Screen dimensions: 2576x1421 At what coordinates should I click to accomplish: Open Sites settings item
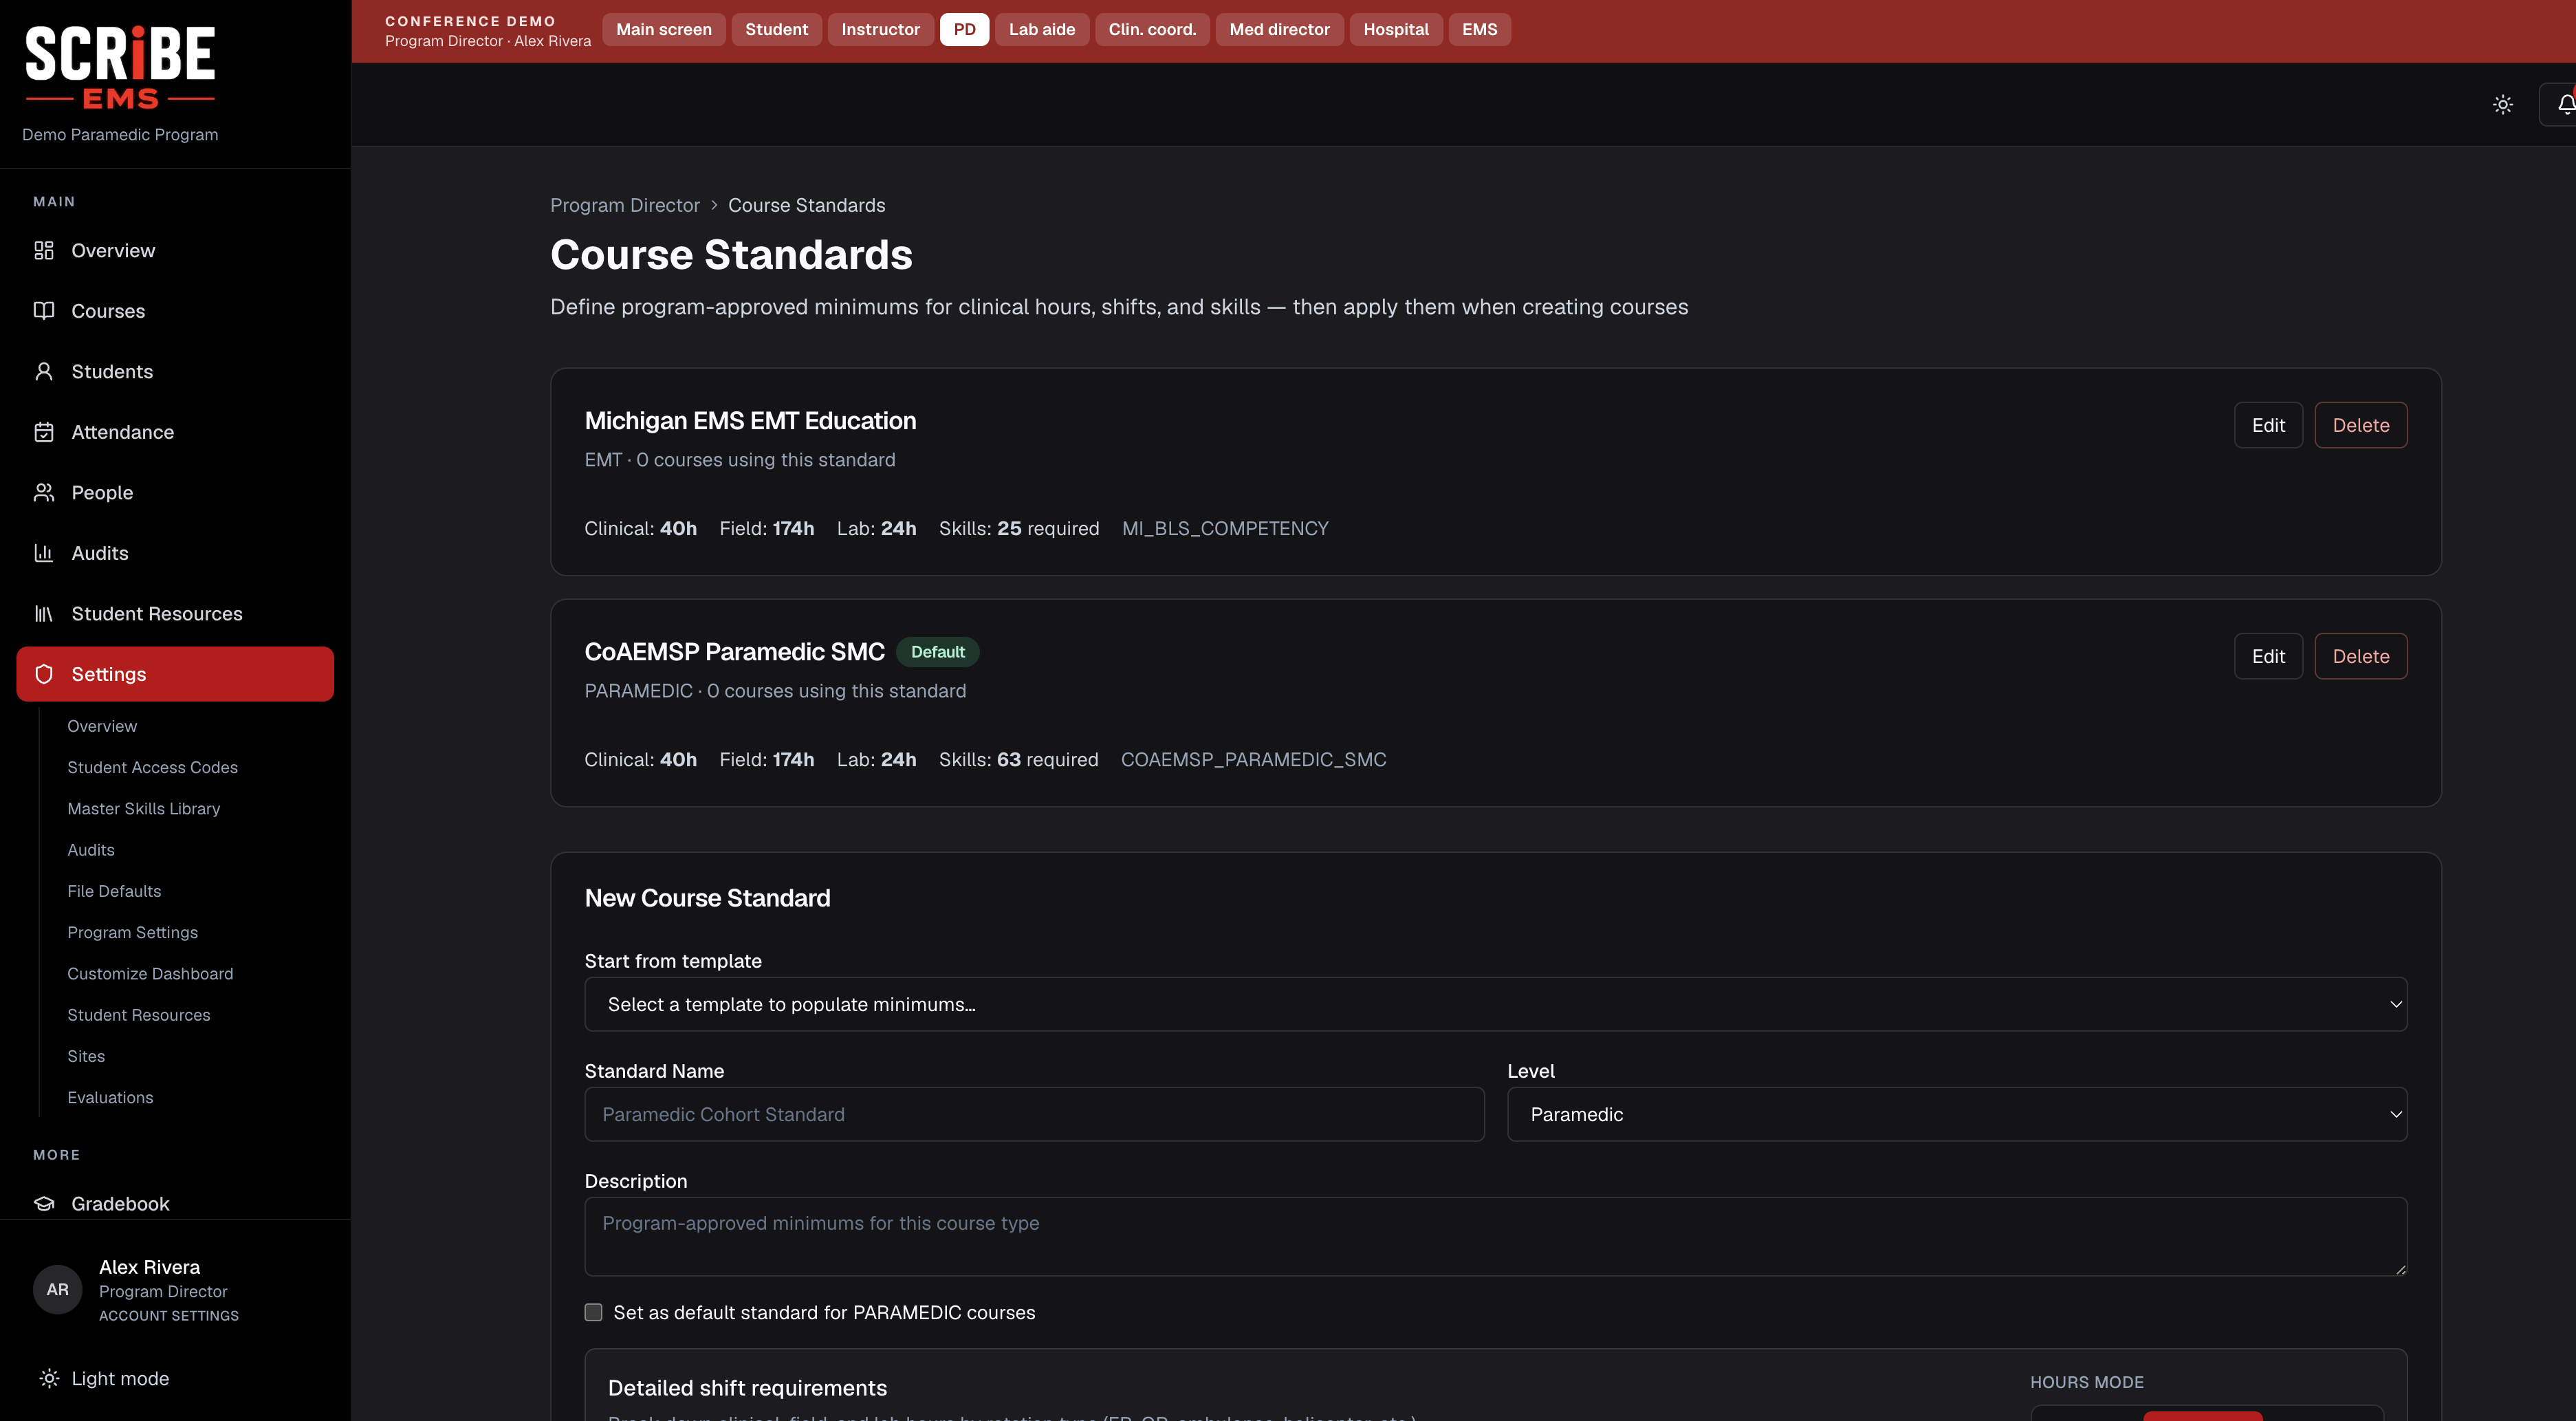pos(86,1056)
